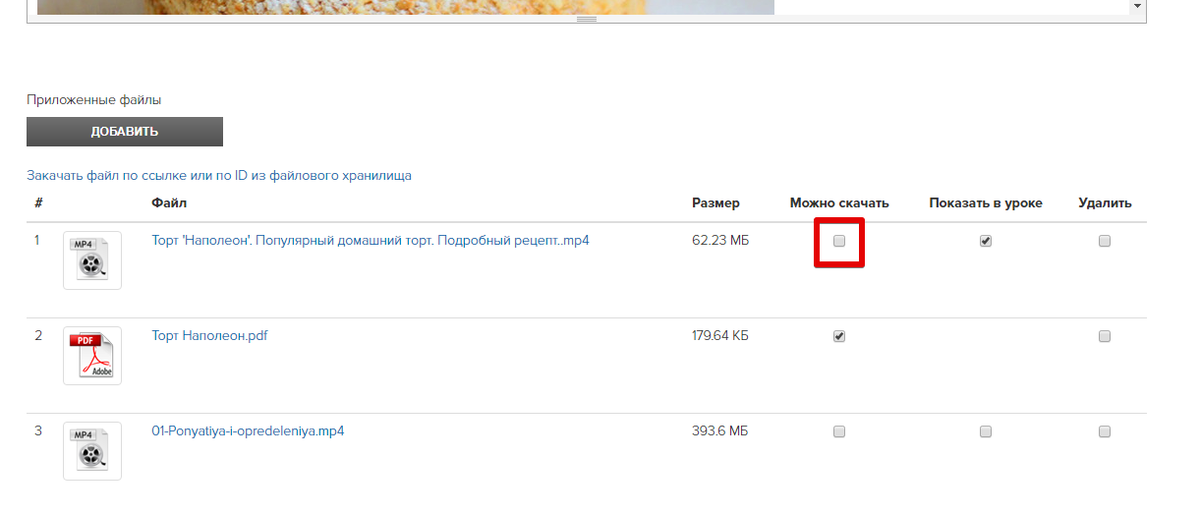Tick 'Удалить' checkbox for Торт Наполеон.pdf

click(x=1104, y=336)
